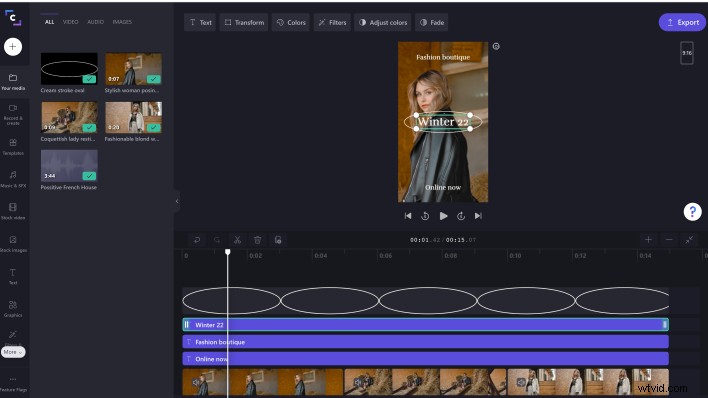This screenshot has height=398, width=708.
Task: Open the Text editing tool
Action: (x=200, y=22)
